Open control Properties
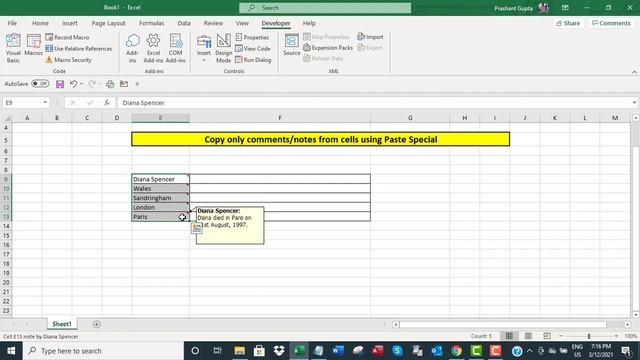This screenshot has height=360, width=640. coord(252,37)
